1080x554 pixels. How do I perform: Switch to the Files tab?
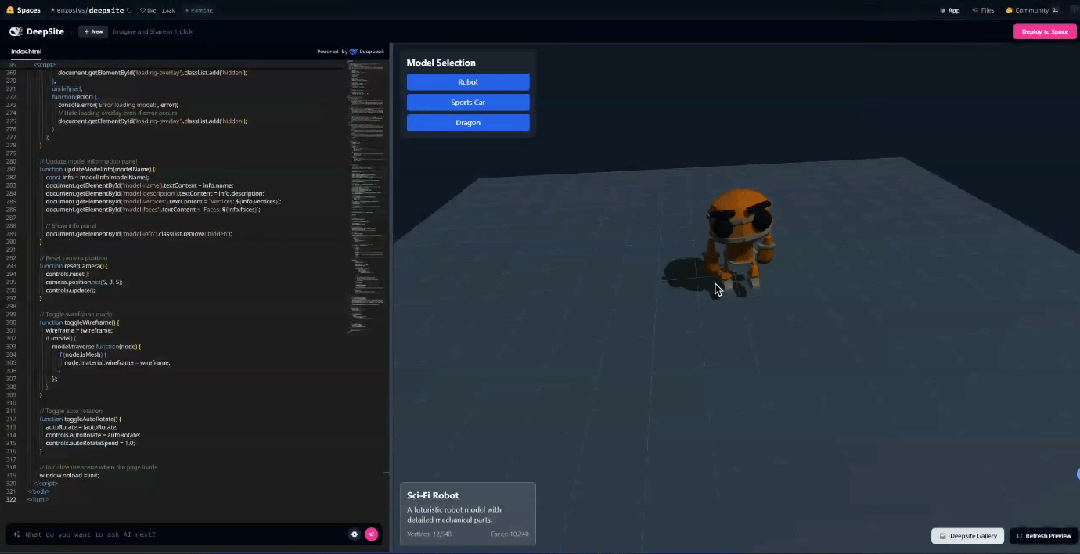(x=984, y=10)
